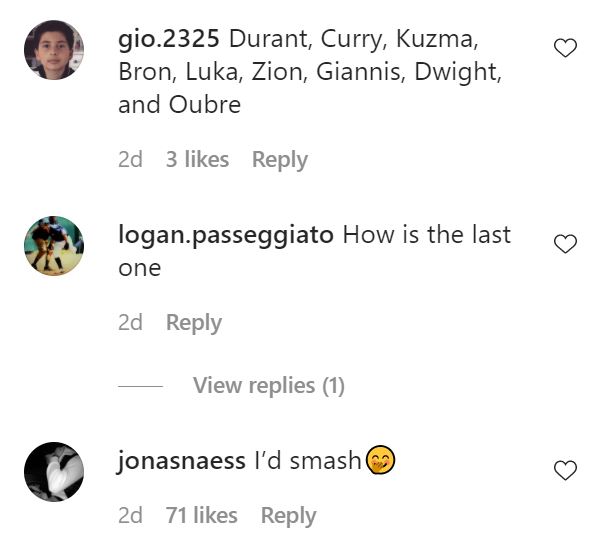This screenshot has width=604, height=542.
Task: Click the emoji in jonasnaess's comment
Action: pos(380,461)
